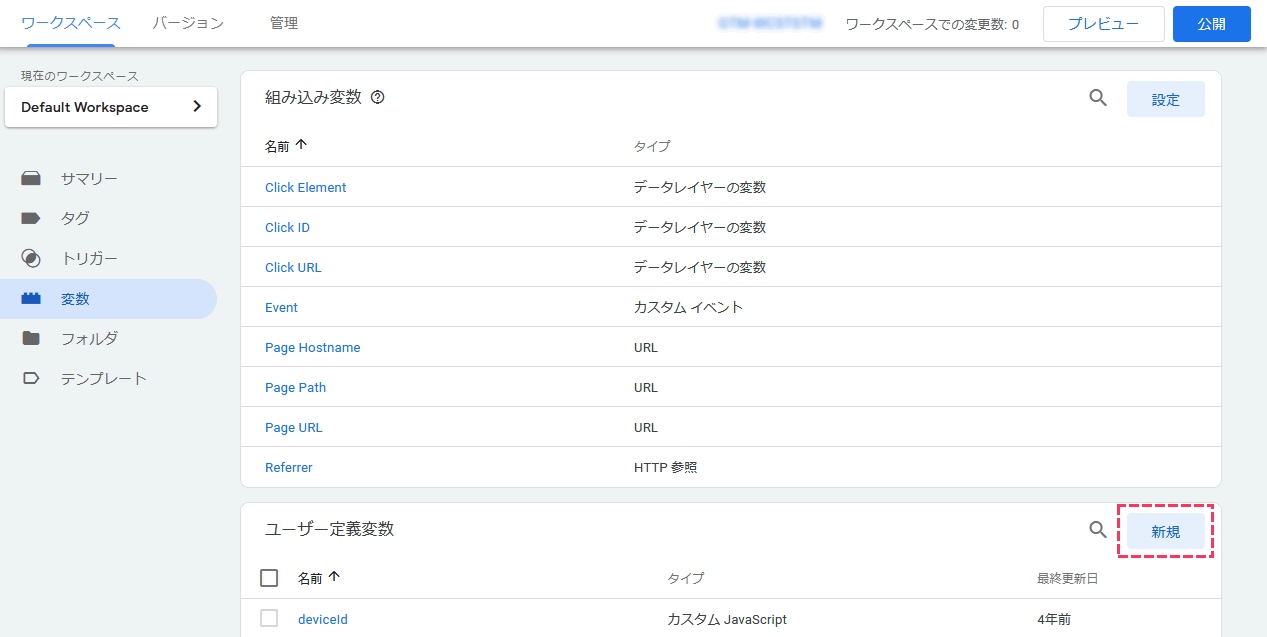Image resolution: width=1267 pixels, height=637 pixels.
Task: Sort user-defined variables by 名前
Action: 320,578
